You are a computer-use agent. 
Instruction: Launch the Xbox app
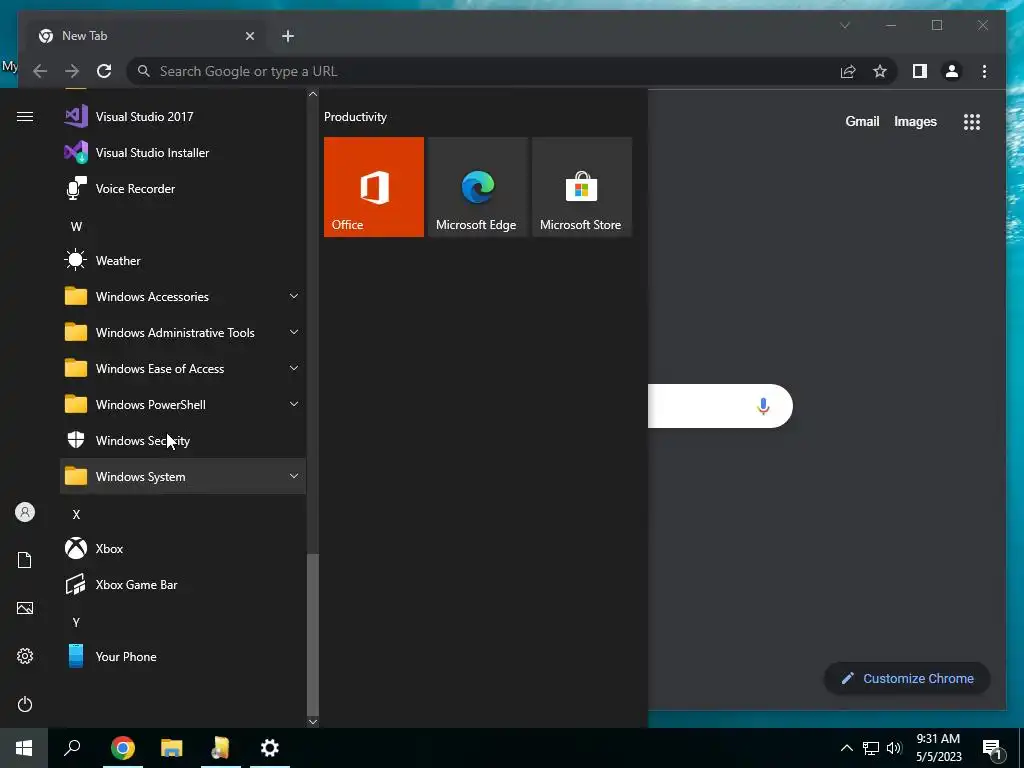183,549
